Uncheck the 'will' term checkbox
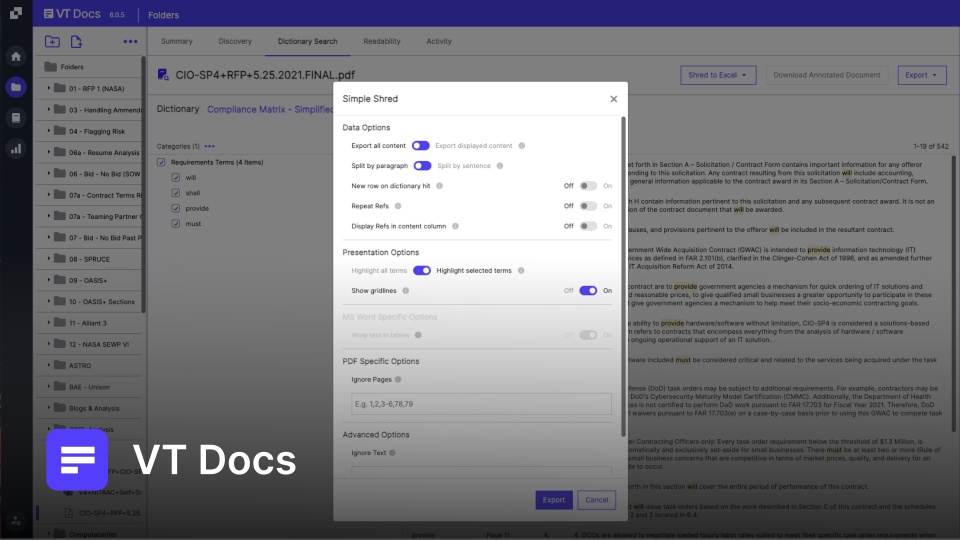Screen dimensions: 960x540 [x=176, y=178]
